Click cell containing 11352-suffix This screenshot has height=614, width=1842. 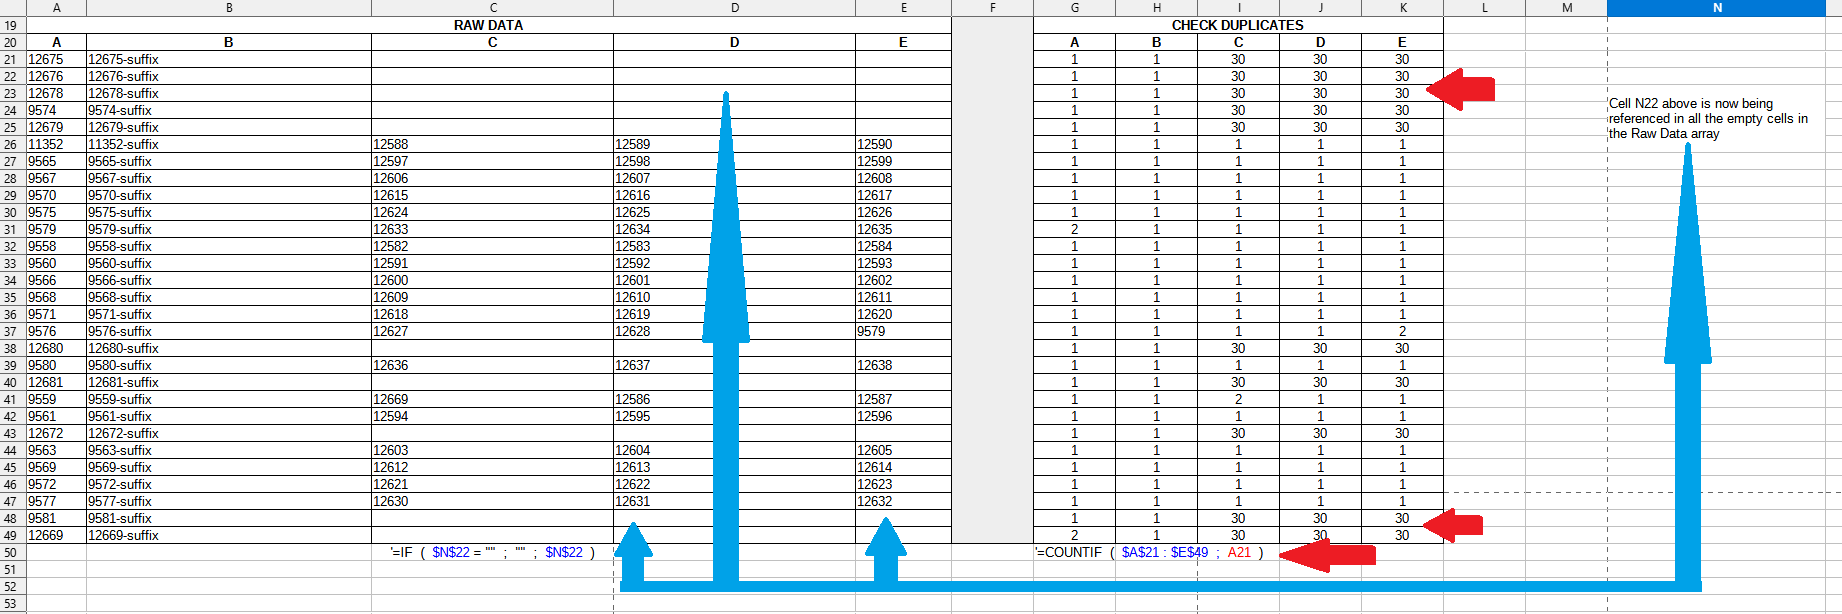coord(229,144)
